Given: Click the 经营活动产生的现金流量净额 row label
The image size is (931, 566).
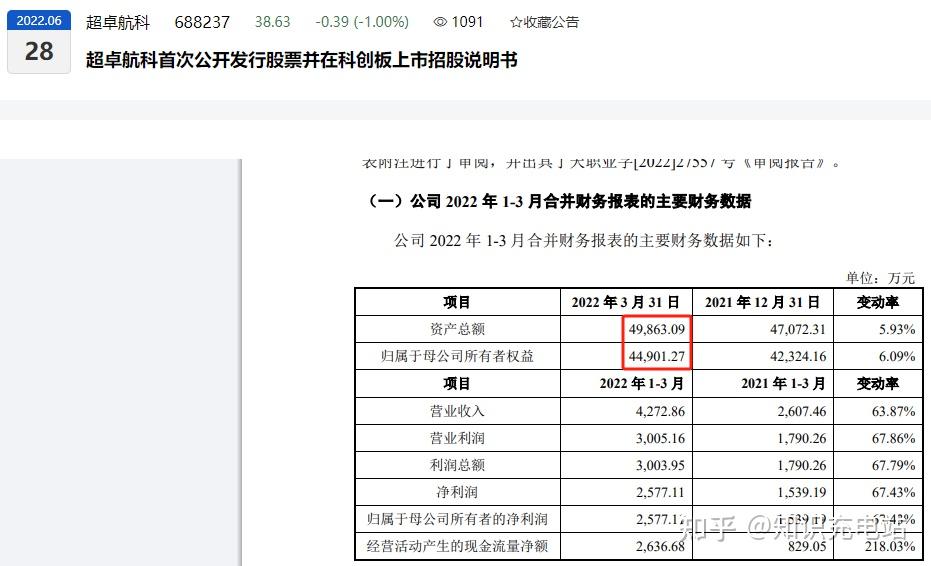Looking at the screenshot, I should pos(457,546).
